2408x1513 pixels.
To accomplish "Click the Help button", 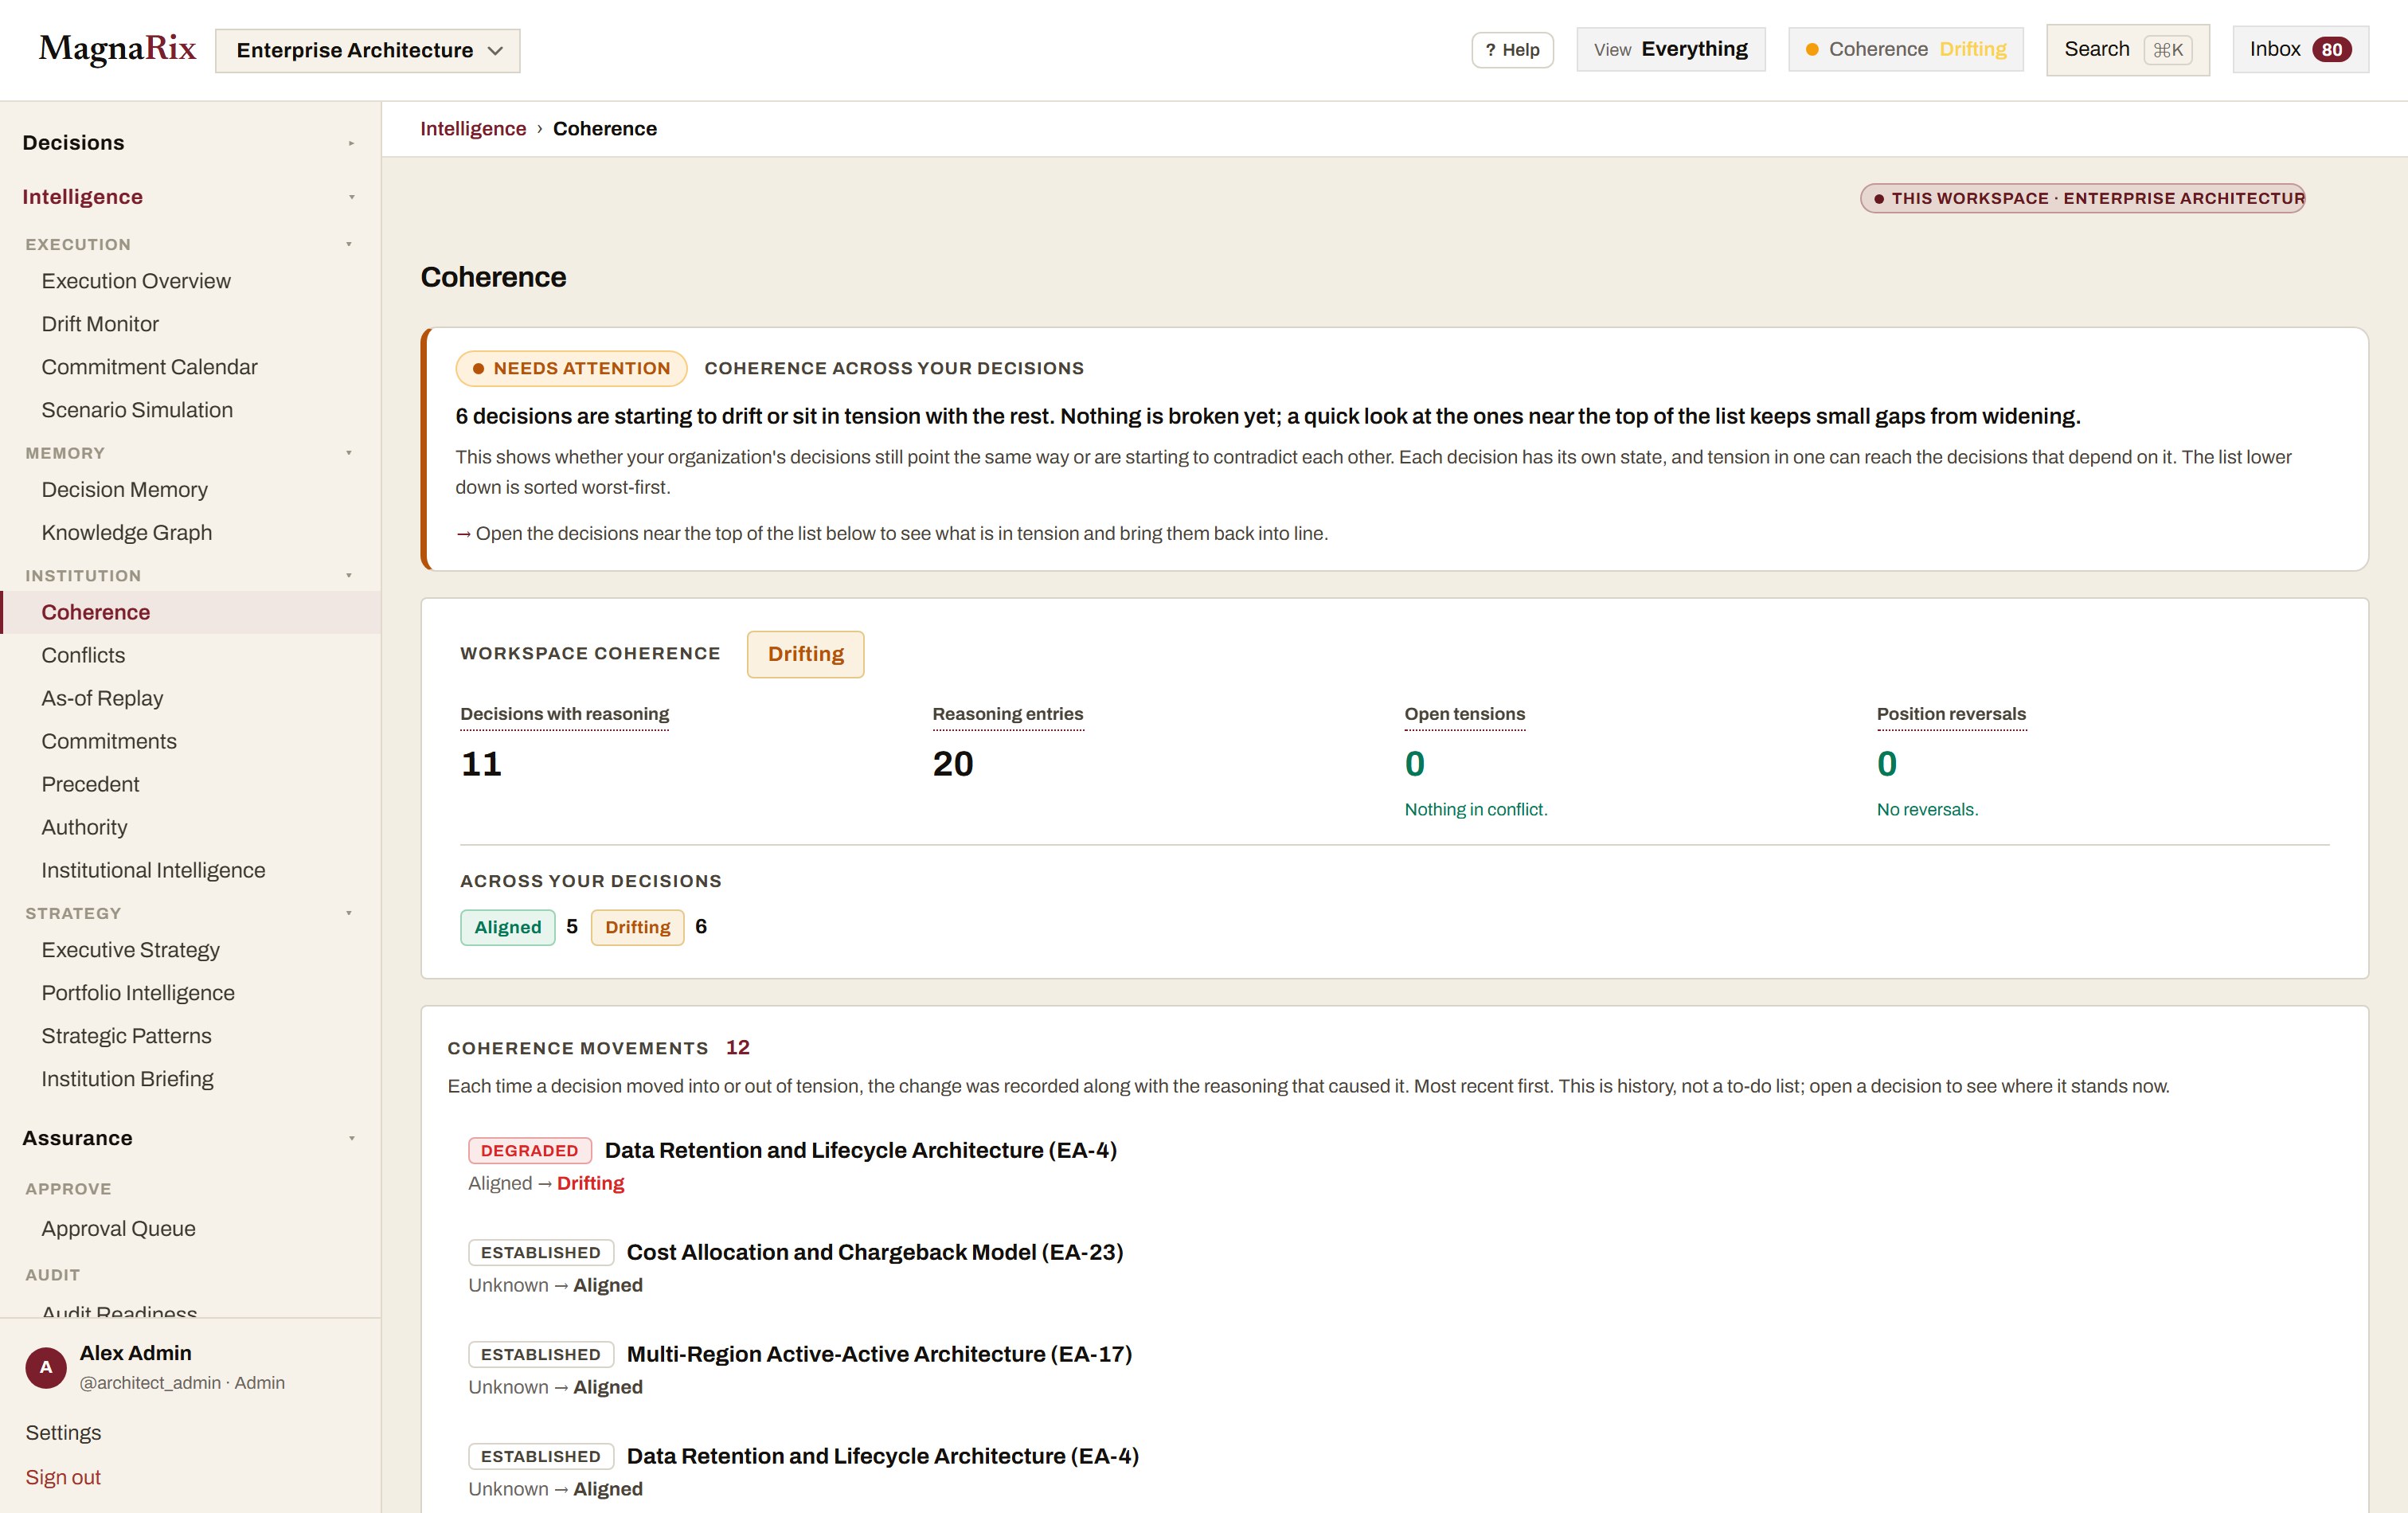I will [1512, 50].
